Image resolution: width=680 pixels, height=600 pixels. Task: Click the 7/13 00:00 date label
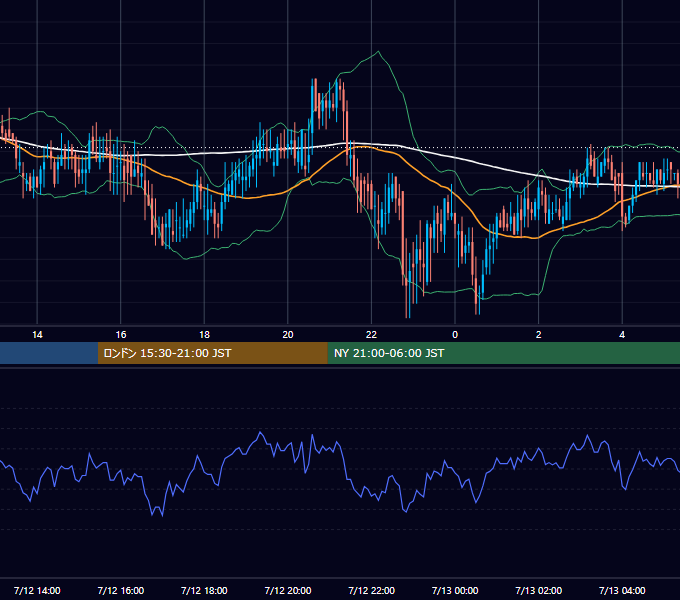tap(455, 590)
